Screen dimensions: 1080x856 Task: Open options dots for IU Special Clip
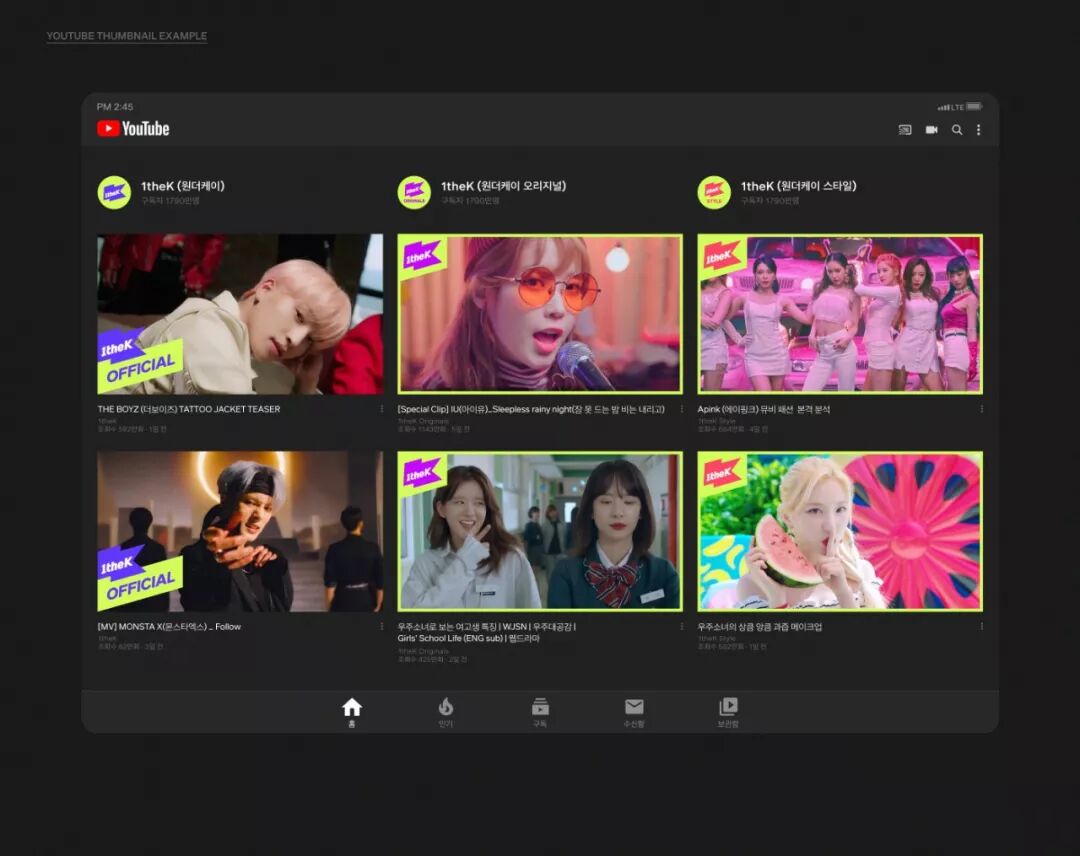[682, 409]
